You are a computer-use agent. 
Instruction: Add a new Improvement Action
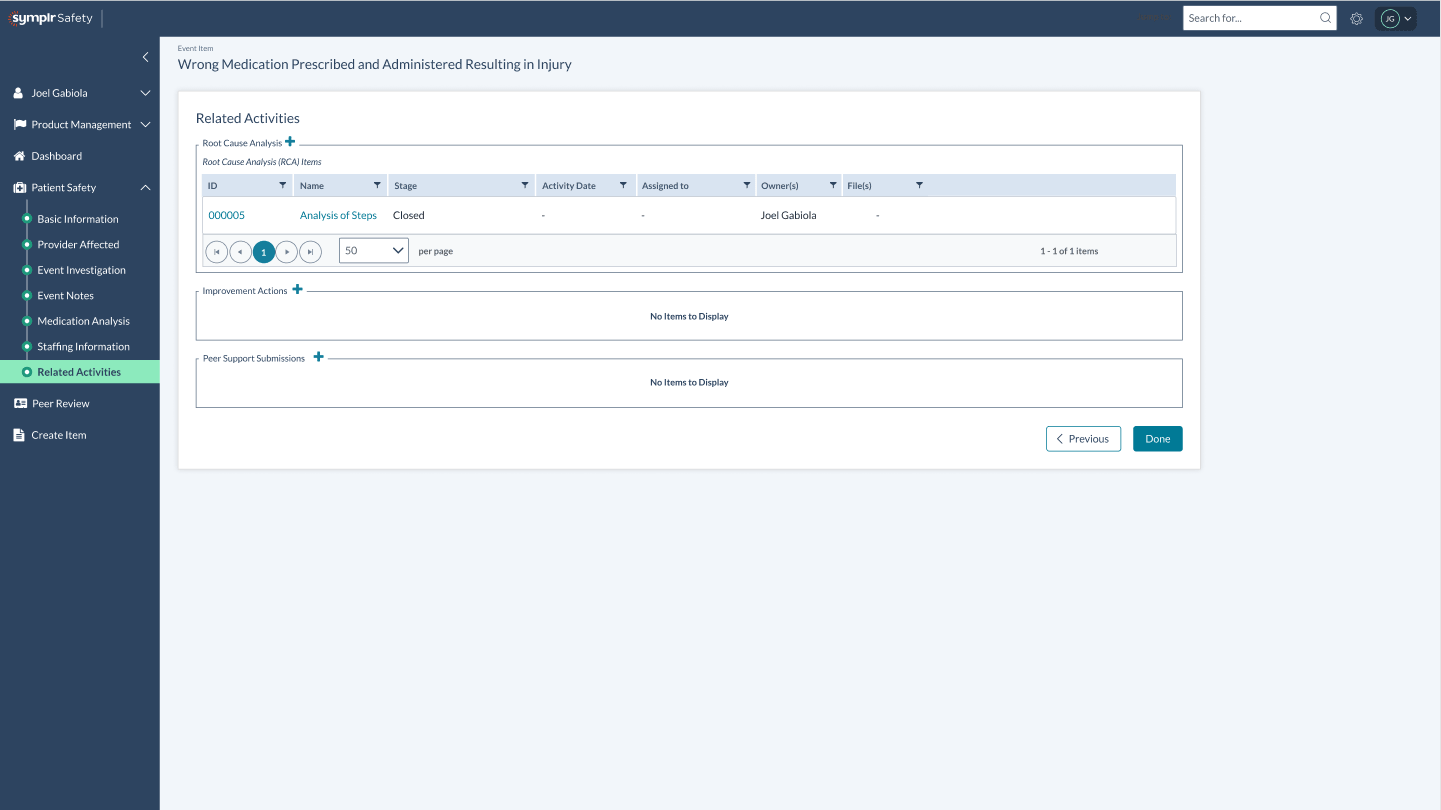coord(297,290)
